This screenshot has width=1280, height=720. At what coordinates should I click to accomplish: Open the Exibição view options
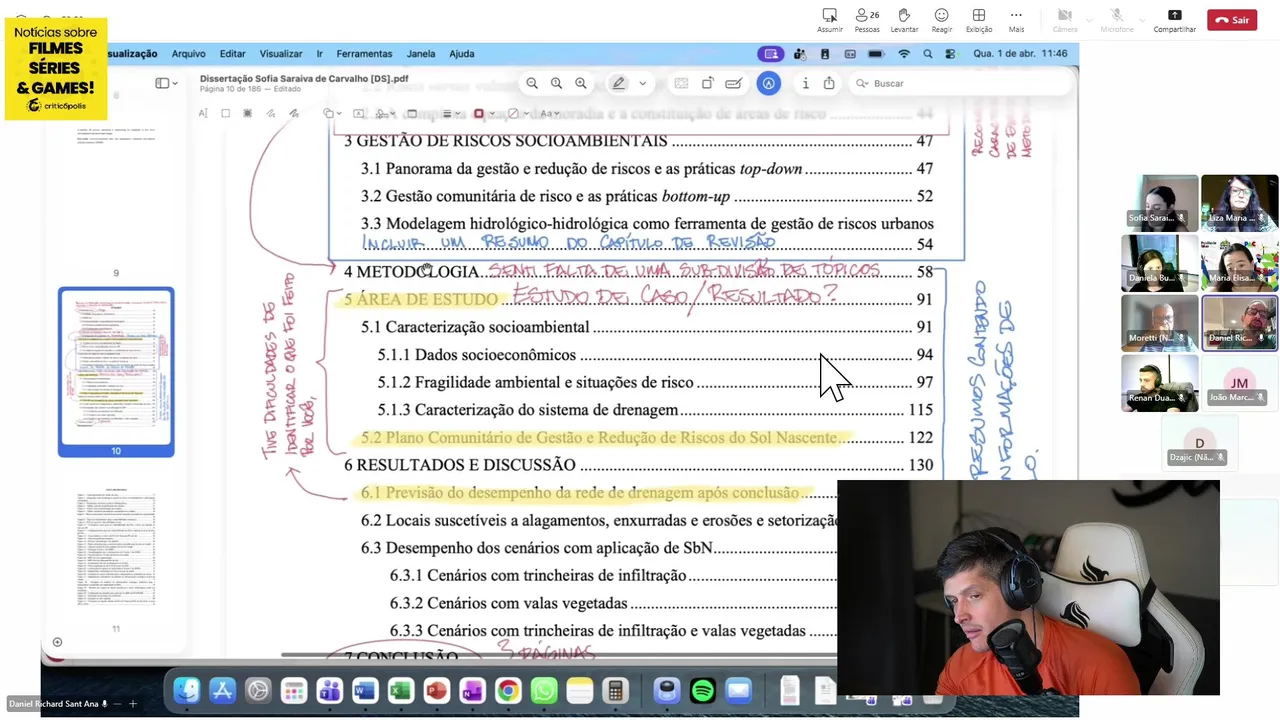979,20
